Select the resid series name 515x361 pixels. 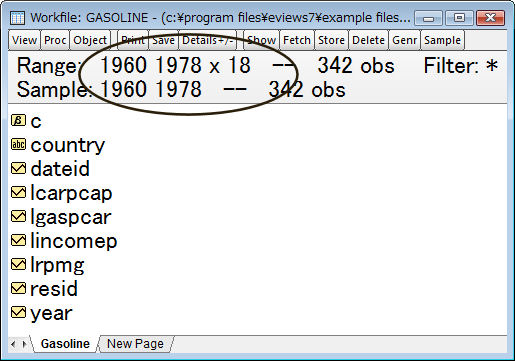click(x=54, y=289)
